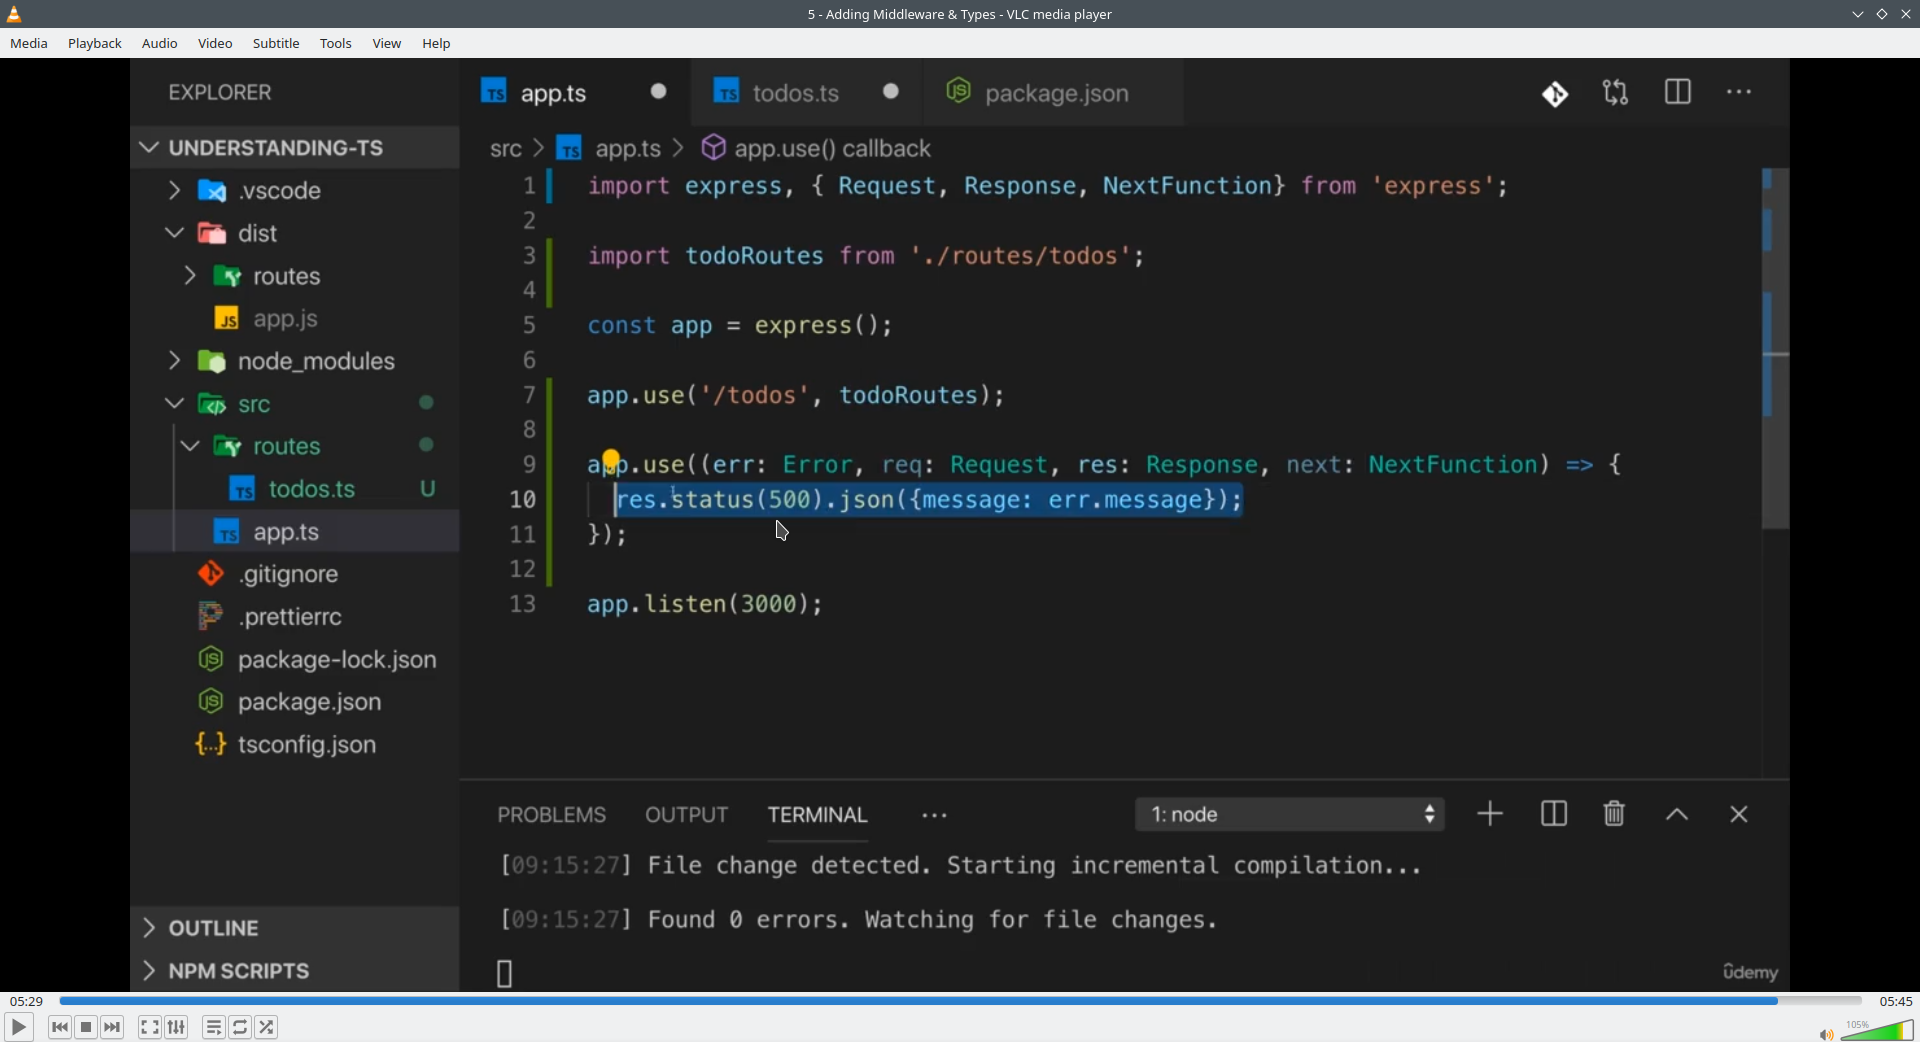
Task: Select app.ts in the Explorer tree
Action: pos(285,531)
